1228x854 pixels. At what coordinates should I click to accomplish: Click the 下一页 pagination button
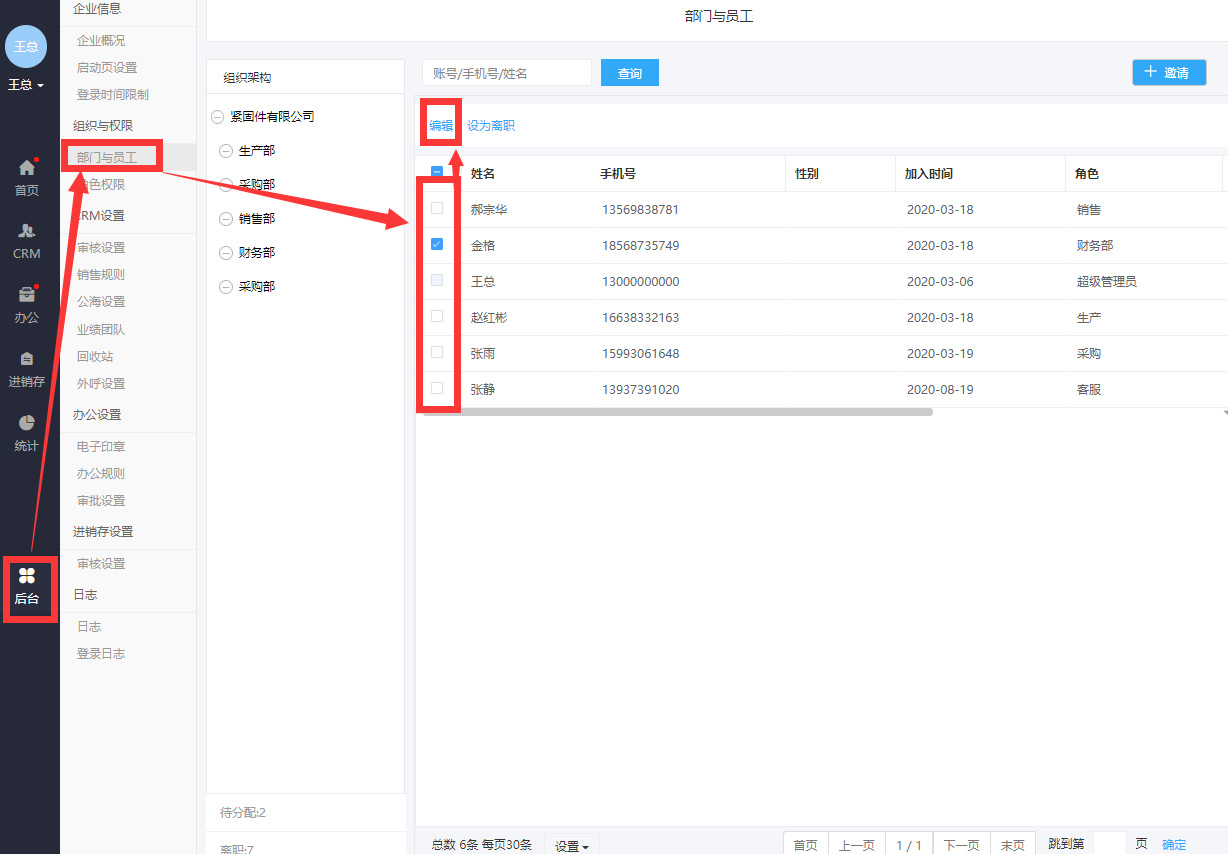(x=961, y=845)
